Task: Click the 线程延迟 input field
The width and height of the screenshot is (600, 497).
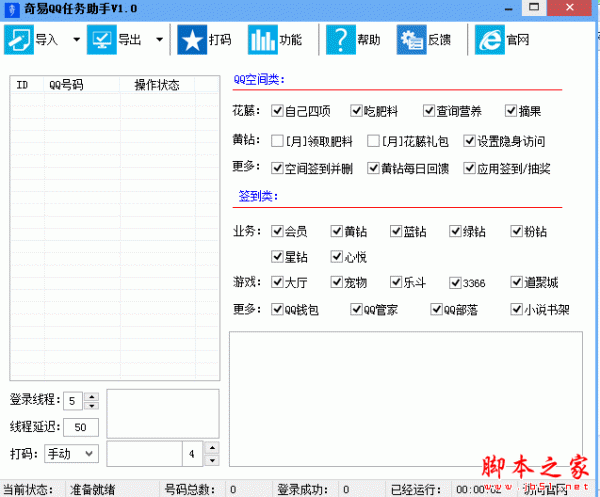Action: 81,427
